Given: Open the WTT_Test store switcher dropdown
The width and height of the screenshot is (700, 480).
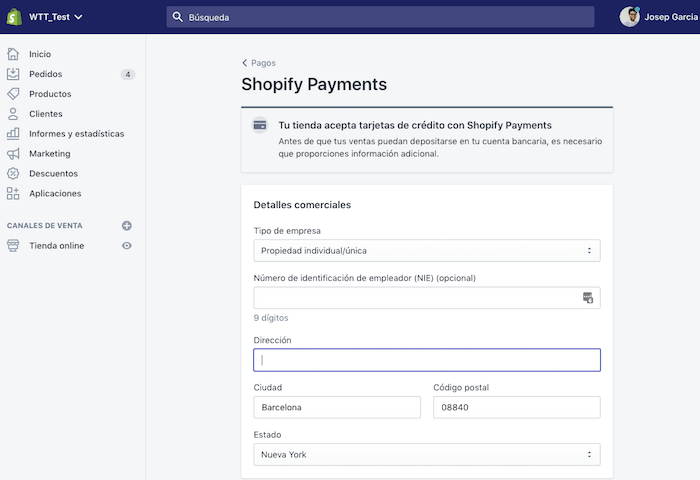Looking at the screenshot, I should coord(55,17).
